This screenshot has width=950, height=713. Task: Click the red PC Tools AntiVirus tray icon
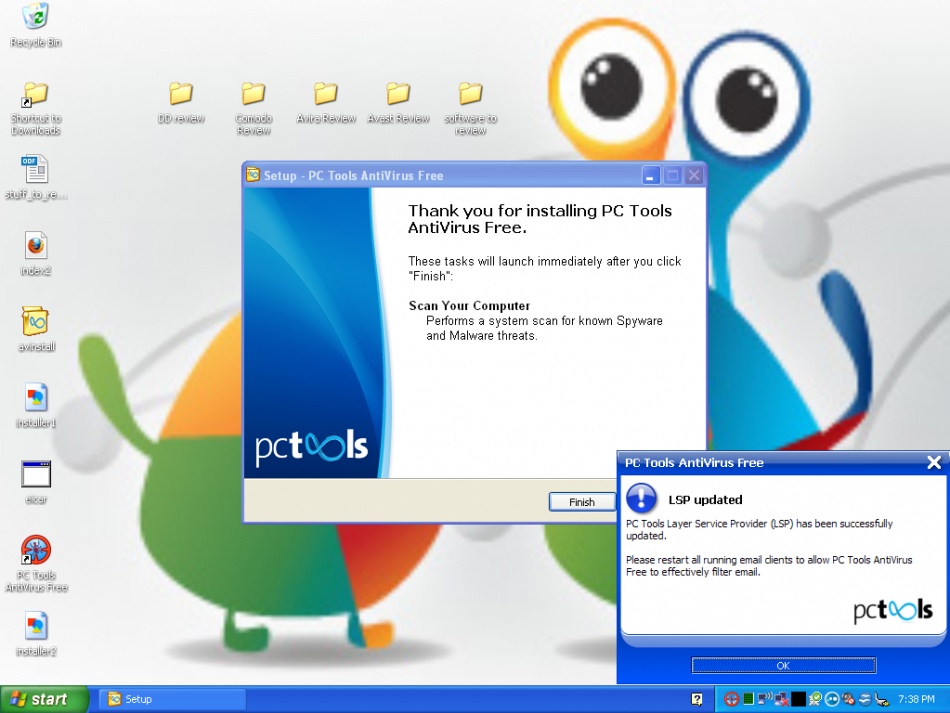(x=731, y=700)
